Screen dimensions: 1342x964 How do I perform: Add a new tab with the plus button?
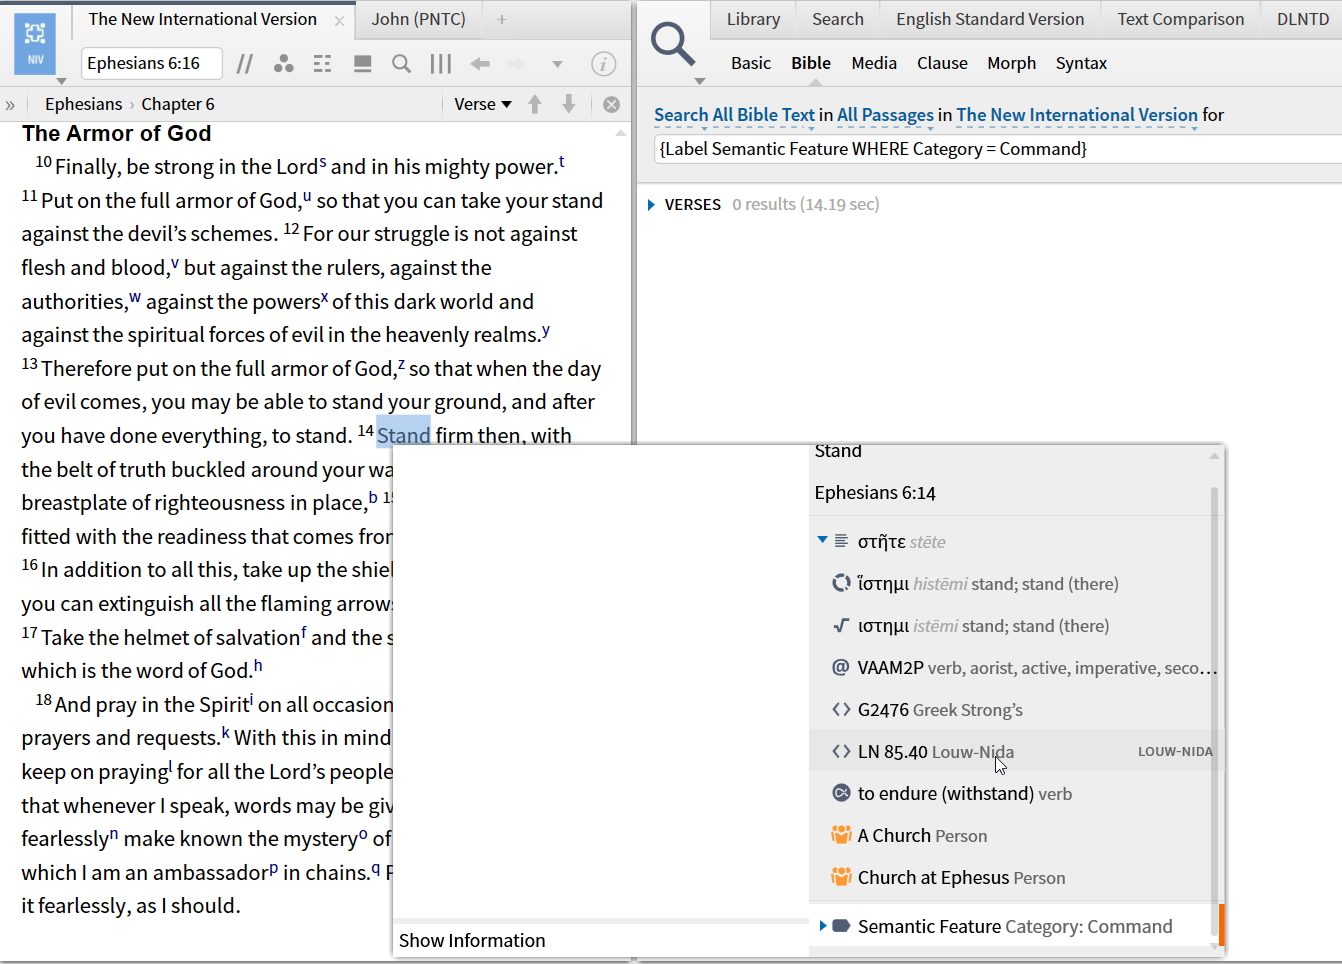point(502,19)
